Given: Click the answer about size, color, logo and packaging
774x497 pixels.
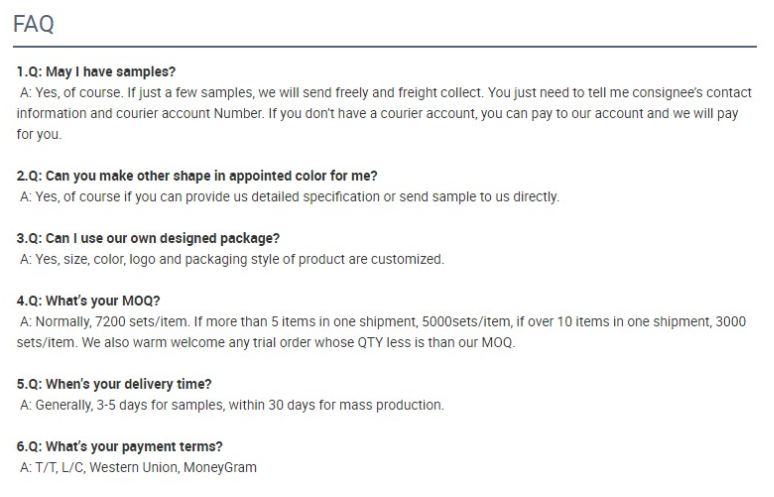Looking at the screenshot, I should (x=232, y=259).
